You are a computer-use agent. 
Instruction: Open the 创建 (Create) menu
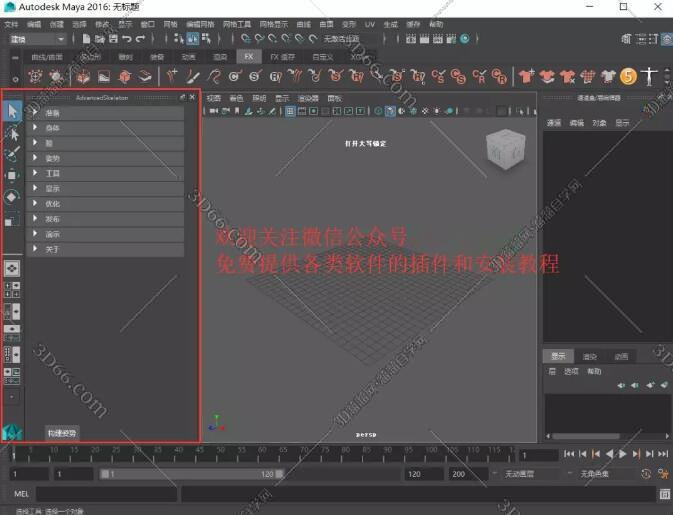[x=56, y=24]
